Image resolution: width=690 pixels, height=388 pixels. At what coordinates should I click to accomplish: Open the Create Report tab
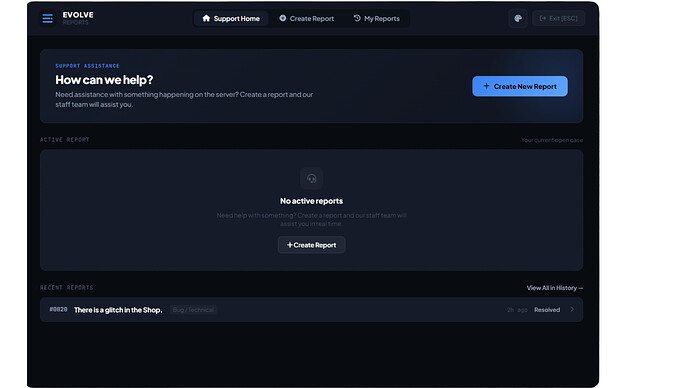(x=307, y=18)
